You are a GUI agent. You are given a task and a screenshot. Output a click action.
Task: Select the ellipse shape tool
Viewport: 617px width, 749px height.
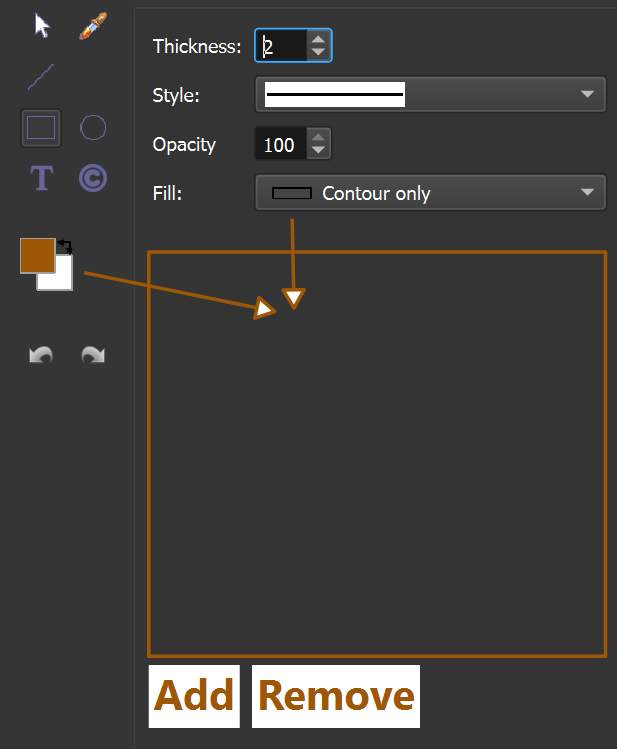coord(93,128)
